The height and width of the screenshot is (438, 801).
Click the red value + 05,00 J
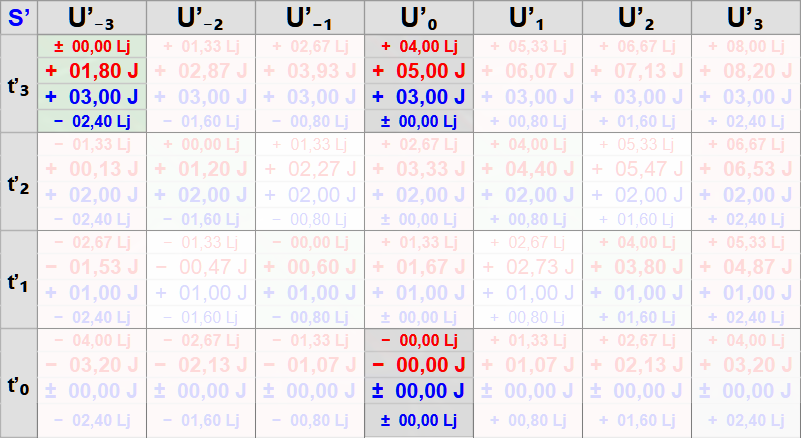click(x=419, y=71)
